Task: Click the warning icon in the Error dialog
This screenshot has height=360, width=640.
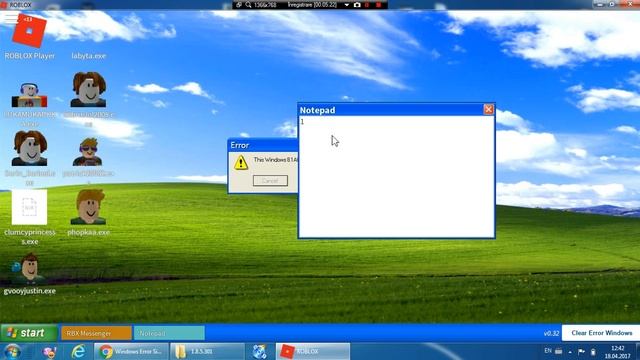Action: [x=241, y=162]
